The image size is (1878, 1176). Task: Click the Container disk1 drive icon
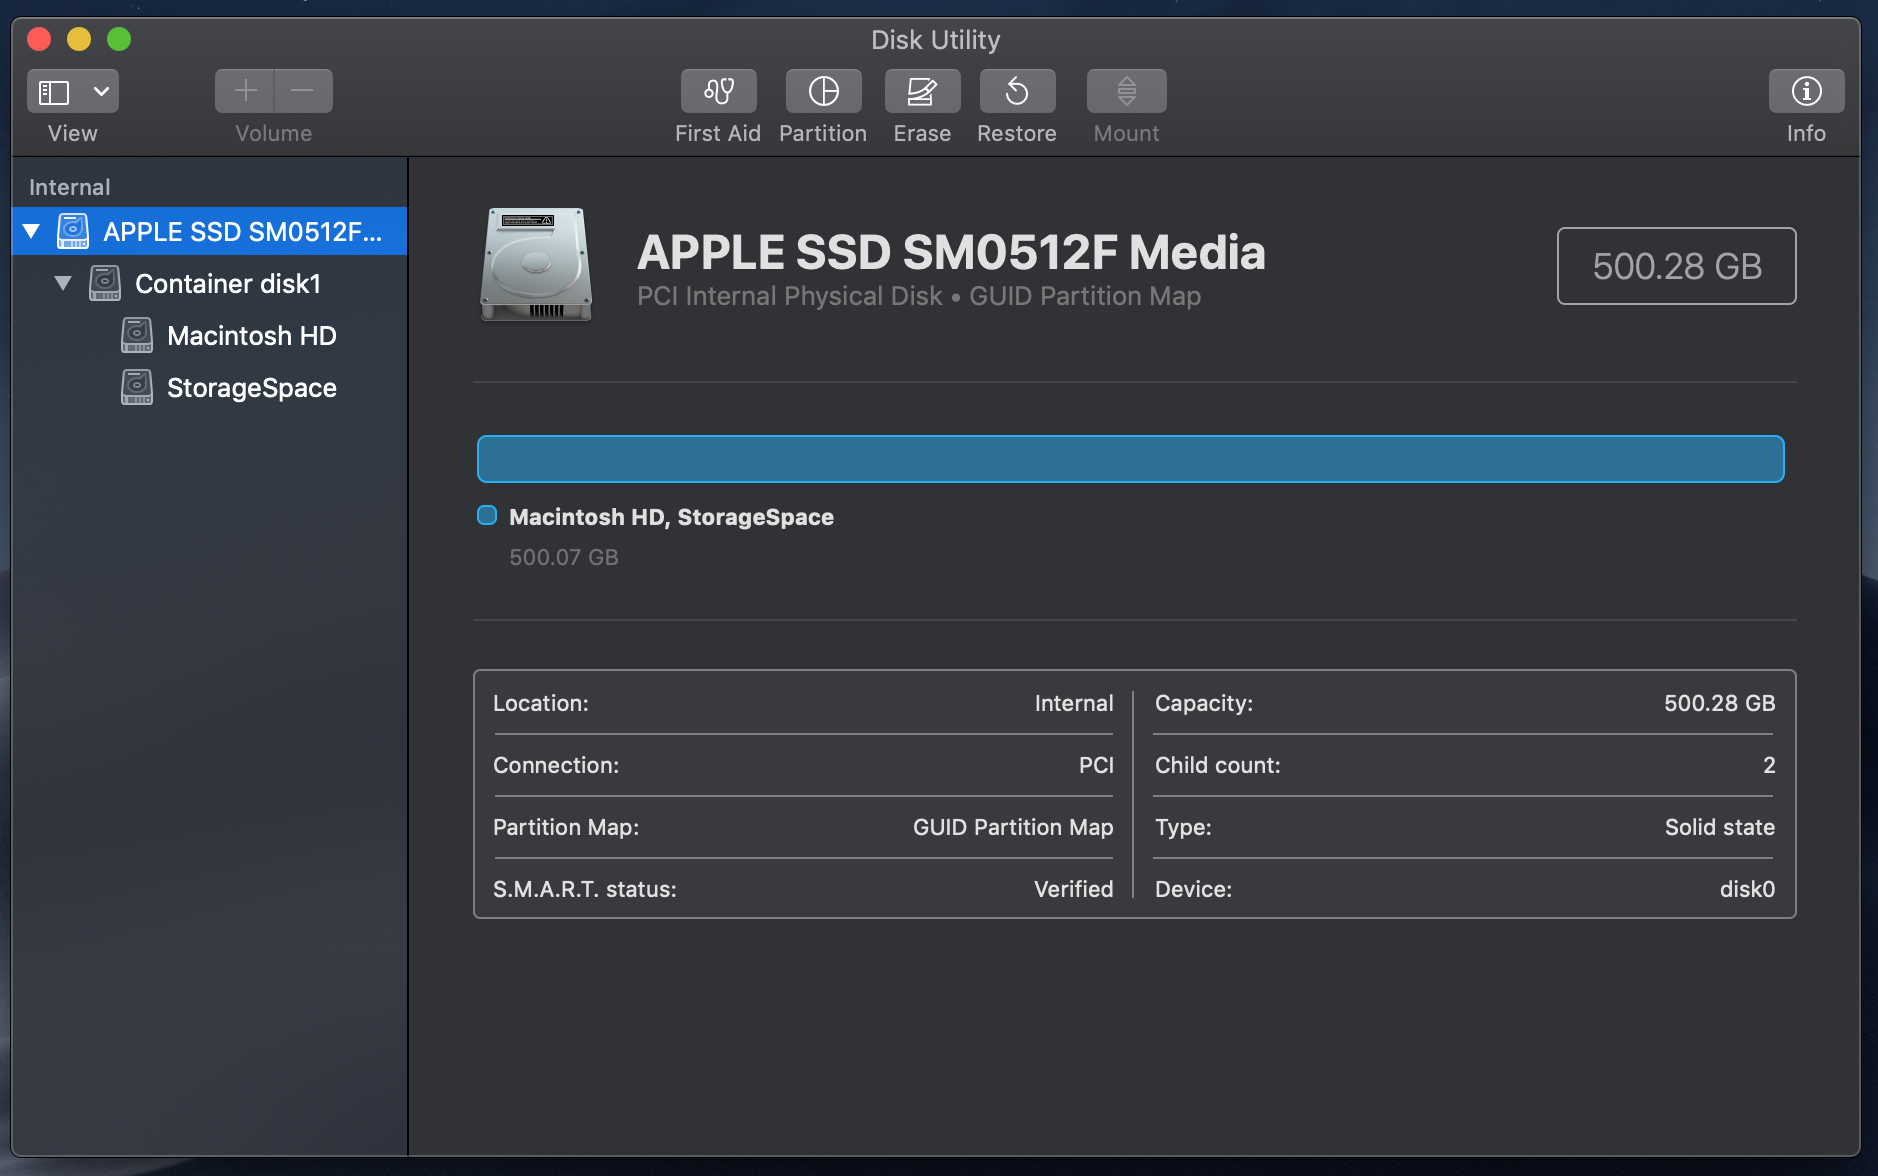105,283
